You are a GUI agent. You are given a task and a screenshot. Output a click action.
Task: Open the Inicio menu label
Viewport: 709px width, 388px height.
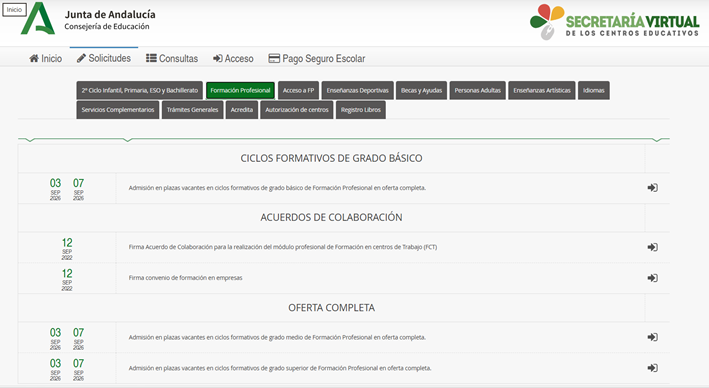click(52, 58)
